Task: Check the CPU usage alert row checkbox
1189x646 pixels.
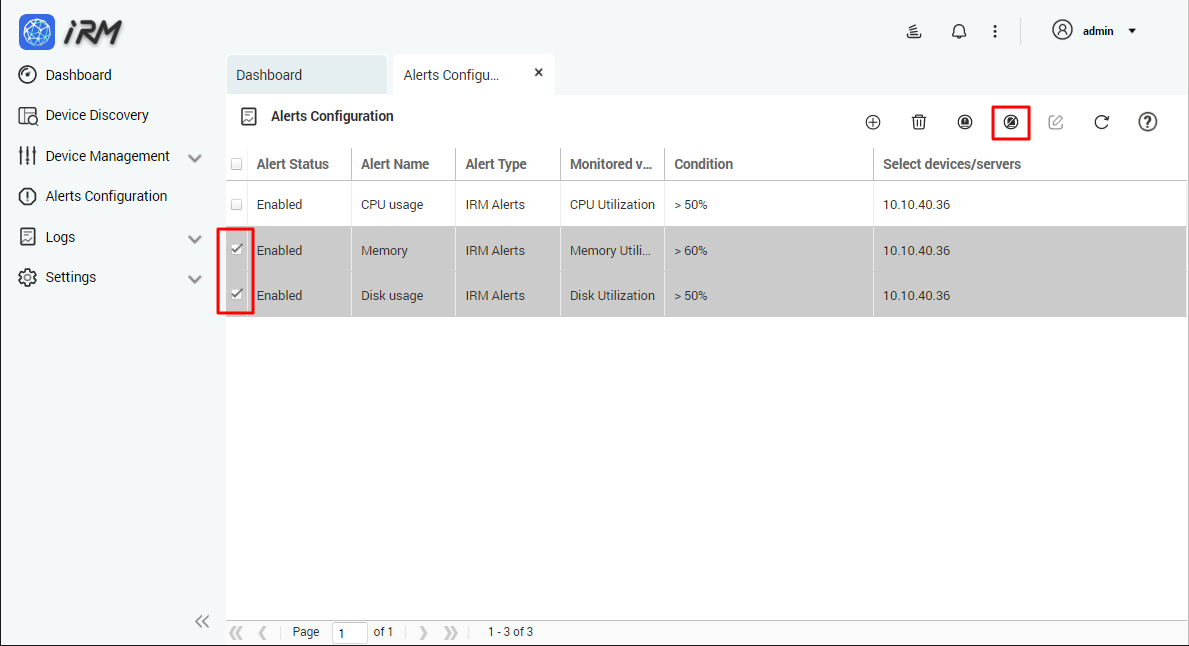Action: tap(236, 203)
